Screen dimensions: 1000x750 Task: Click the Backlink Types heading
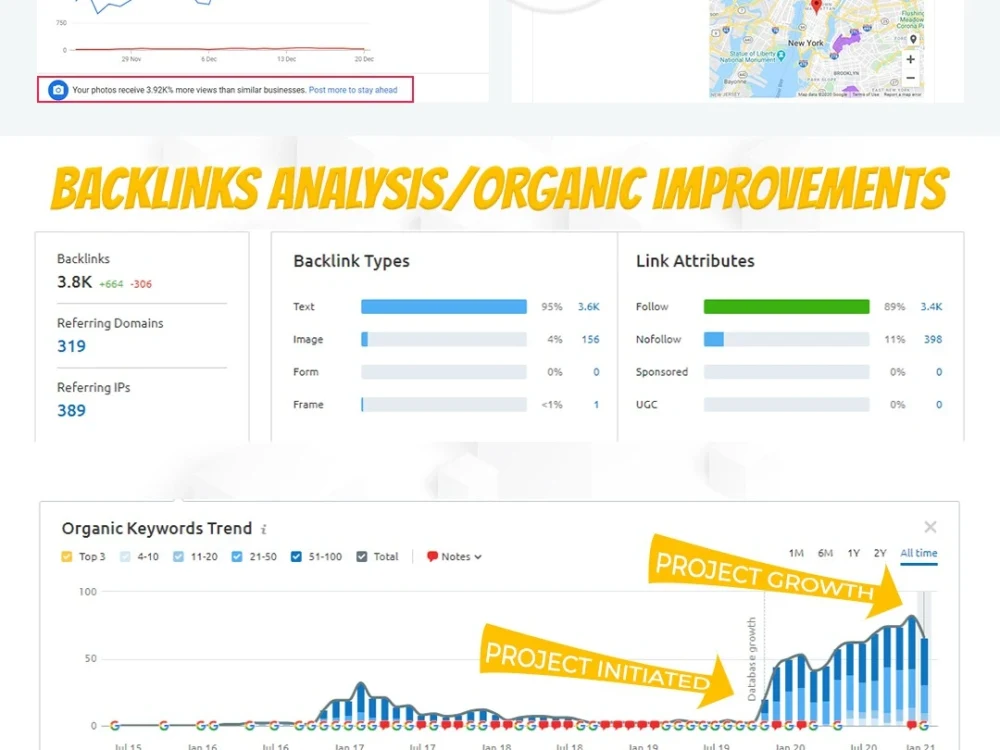pyautogui.click(x=351, y=261)
